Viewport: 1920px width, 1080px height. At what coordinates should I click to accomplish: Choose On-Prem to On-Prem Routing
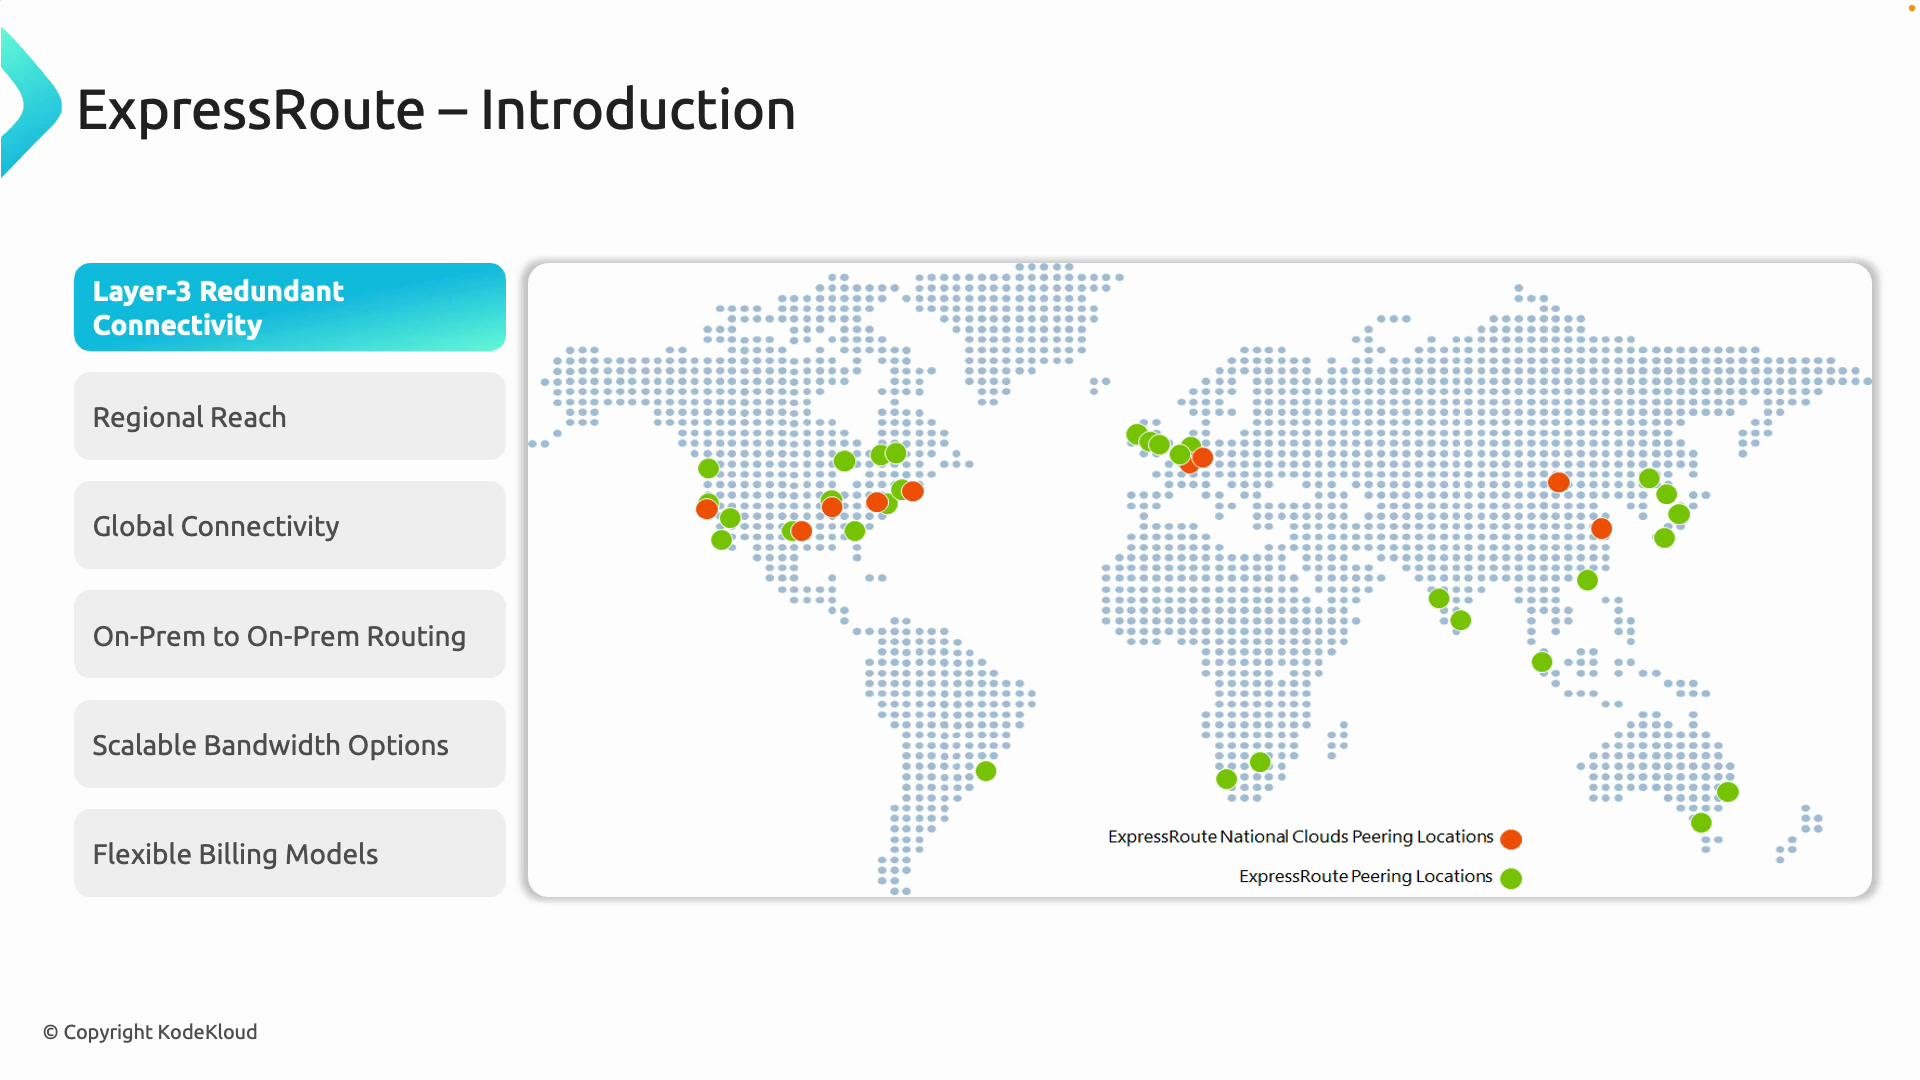coord(290,635)
